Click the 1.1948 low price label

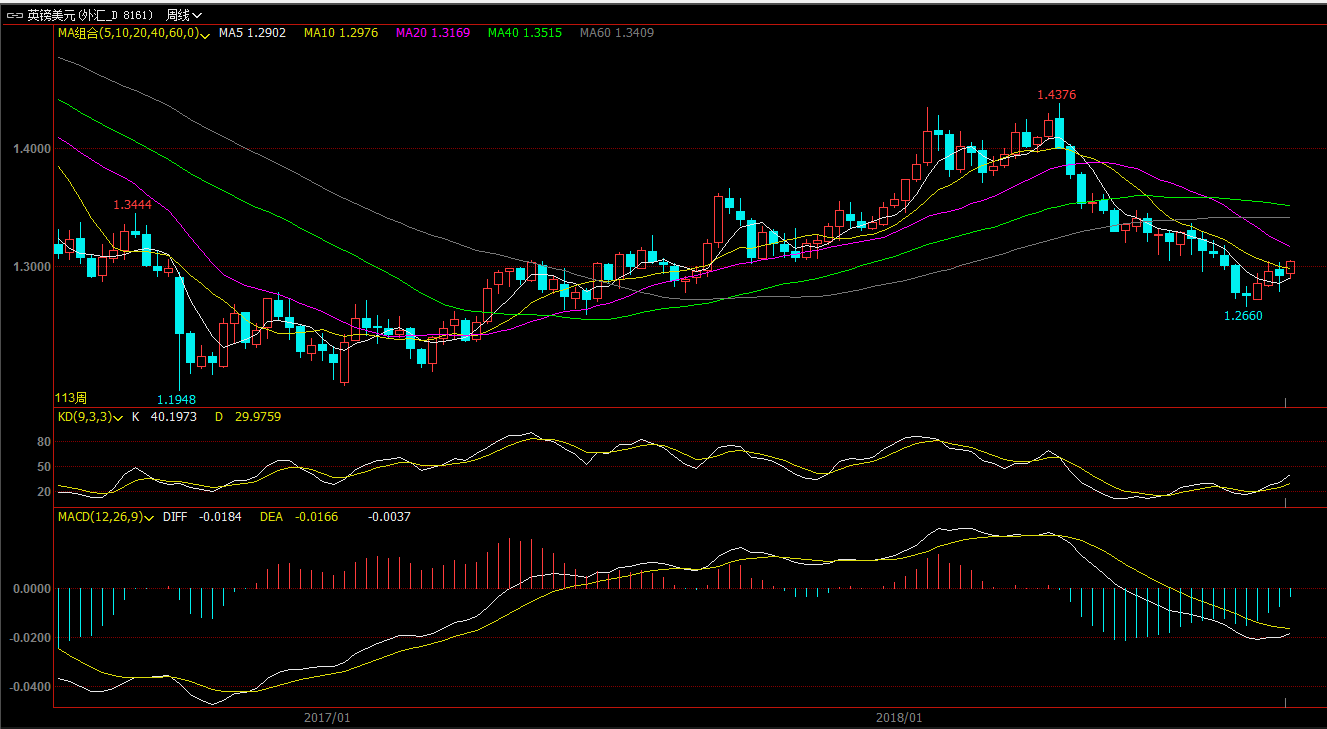click(176, 399)
